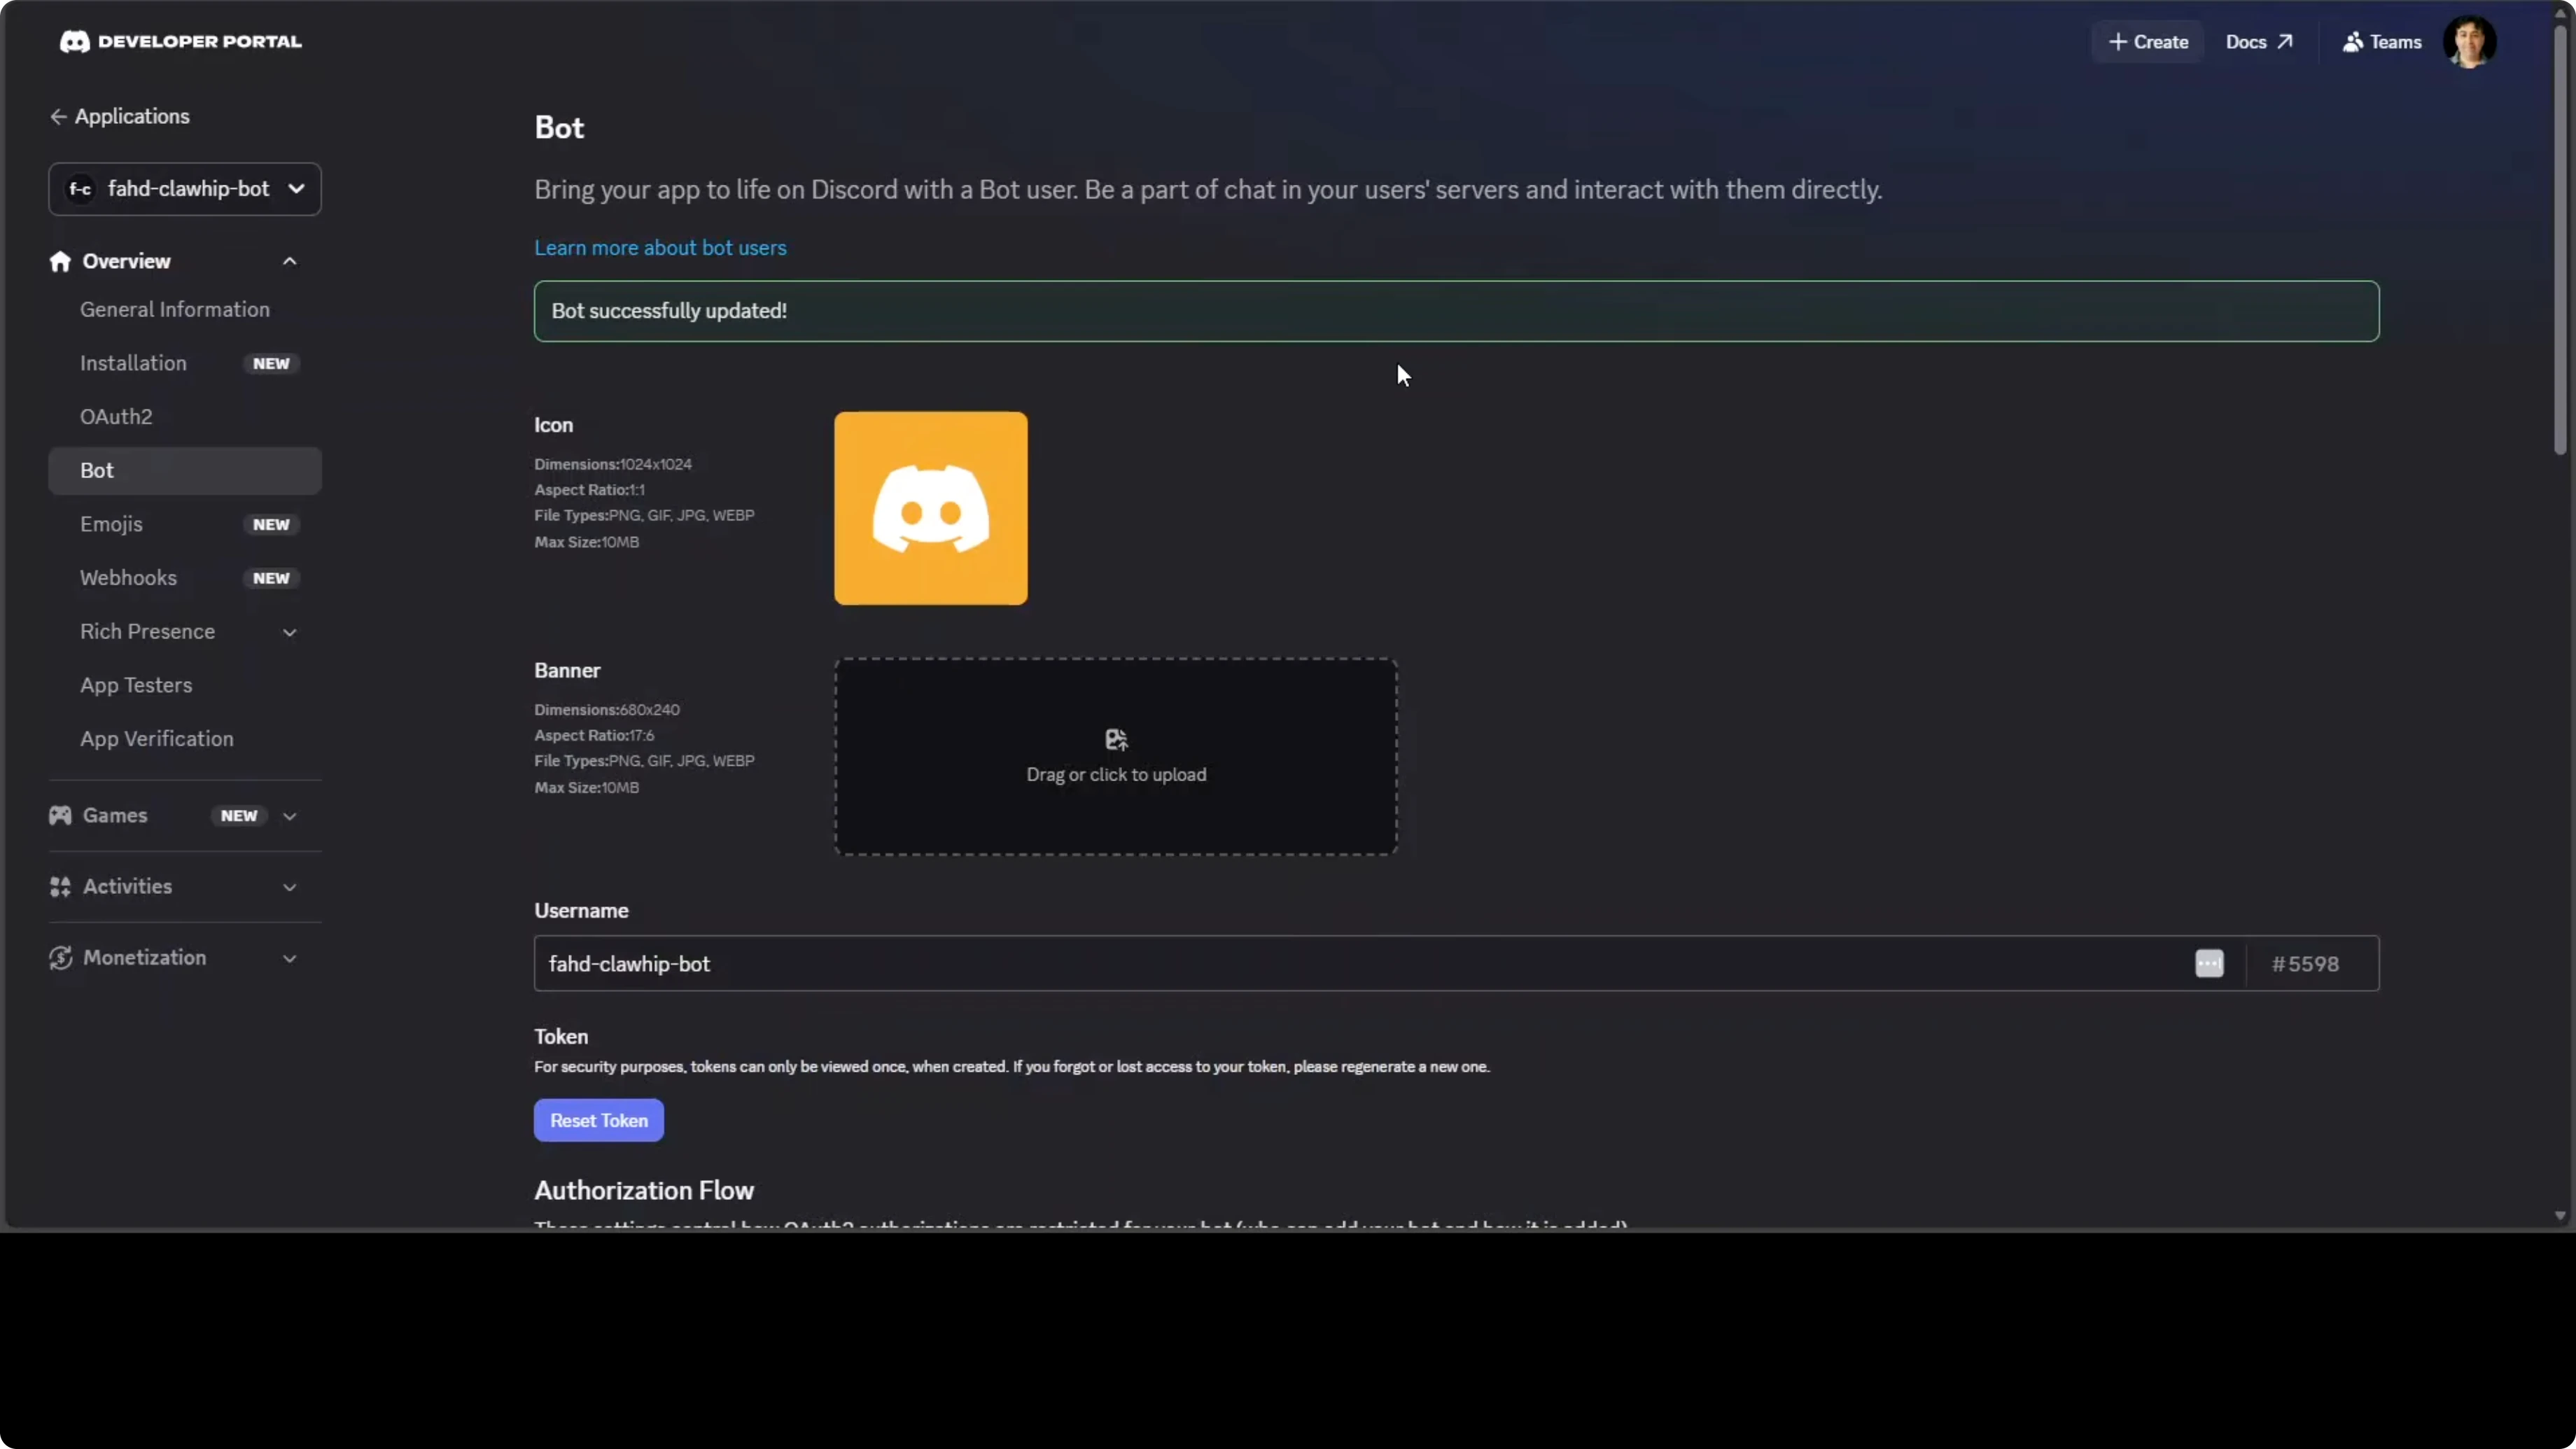Click the Username text field
The width and height of the screenshot is (2576, 1449).
[1300, 963]
